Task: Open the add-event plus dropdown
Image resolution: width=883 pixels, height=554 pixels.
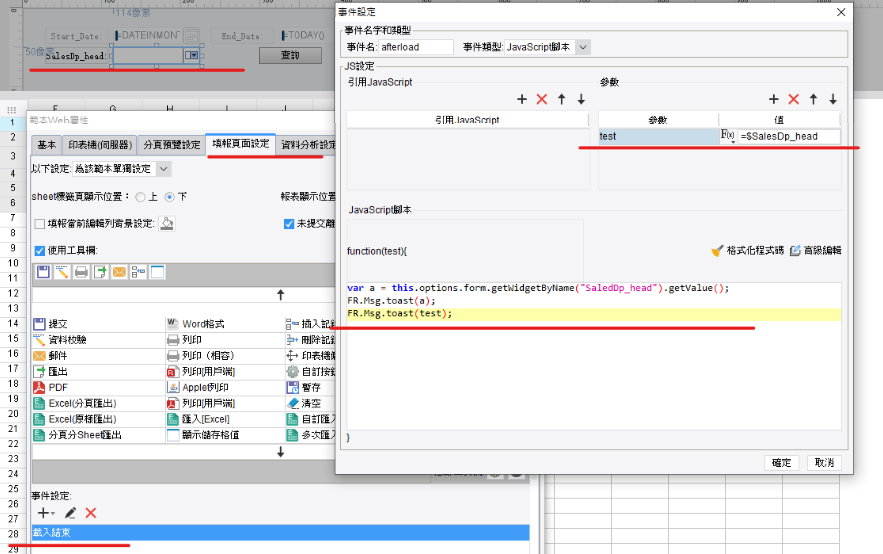Action: click(x=46, y=513)
